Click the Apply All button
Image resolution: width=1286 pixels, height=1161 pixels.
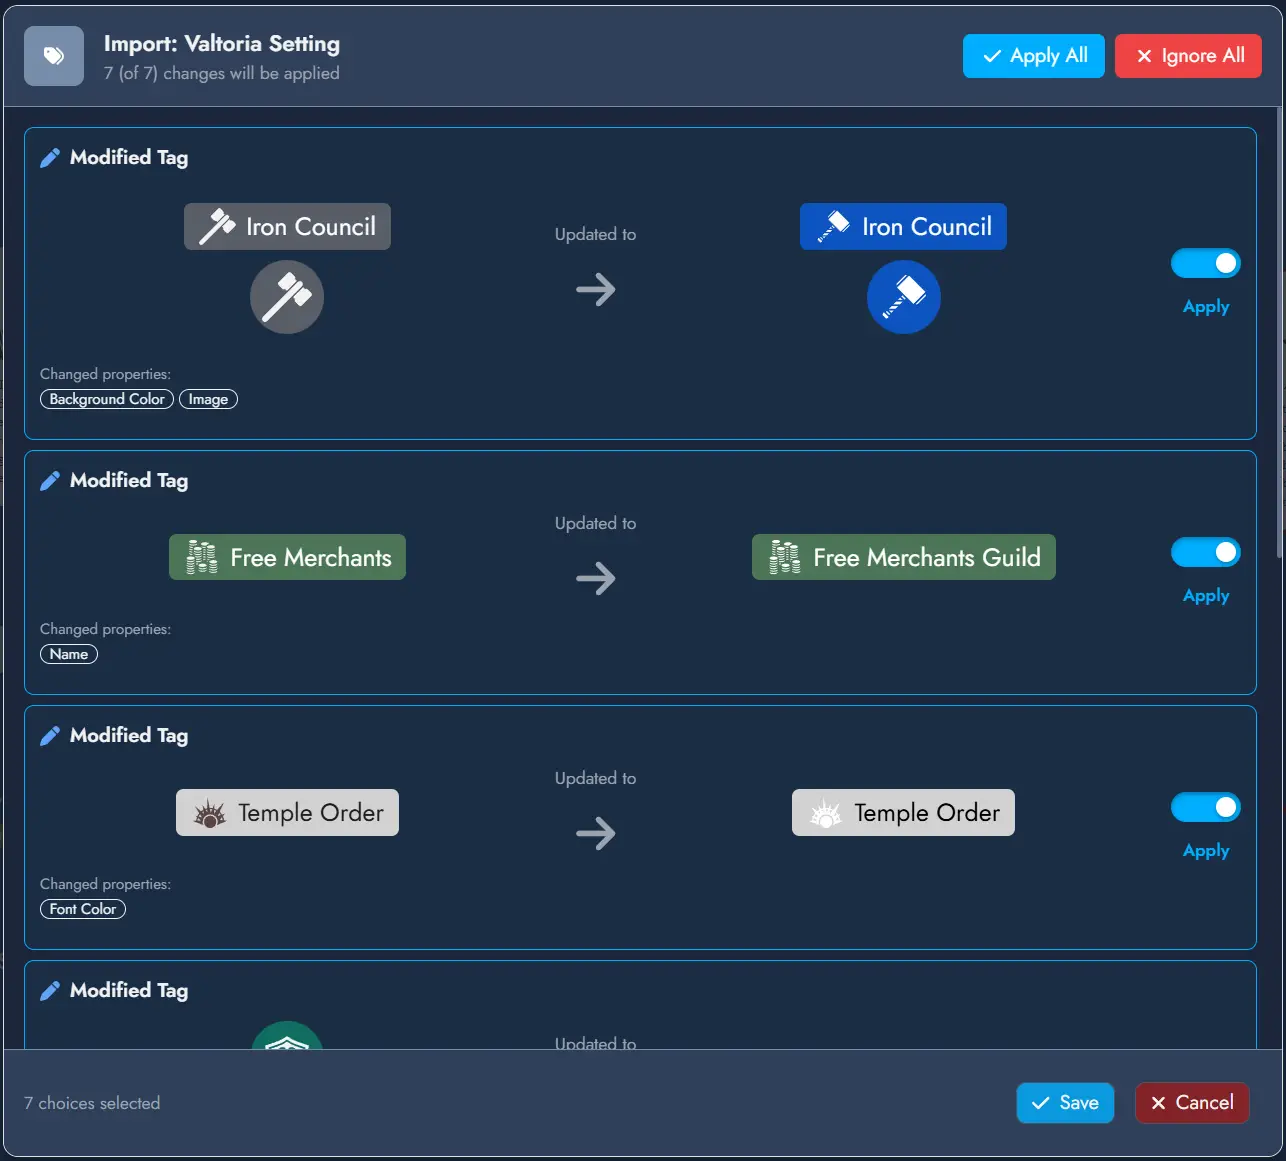(1033, 56)
